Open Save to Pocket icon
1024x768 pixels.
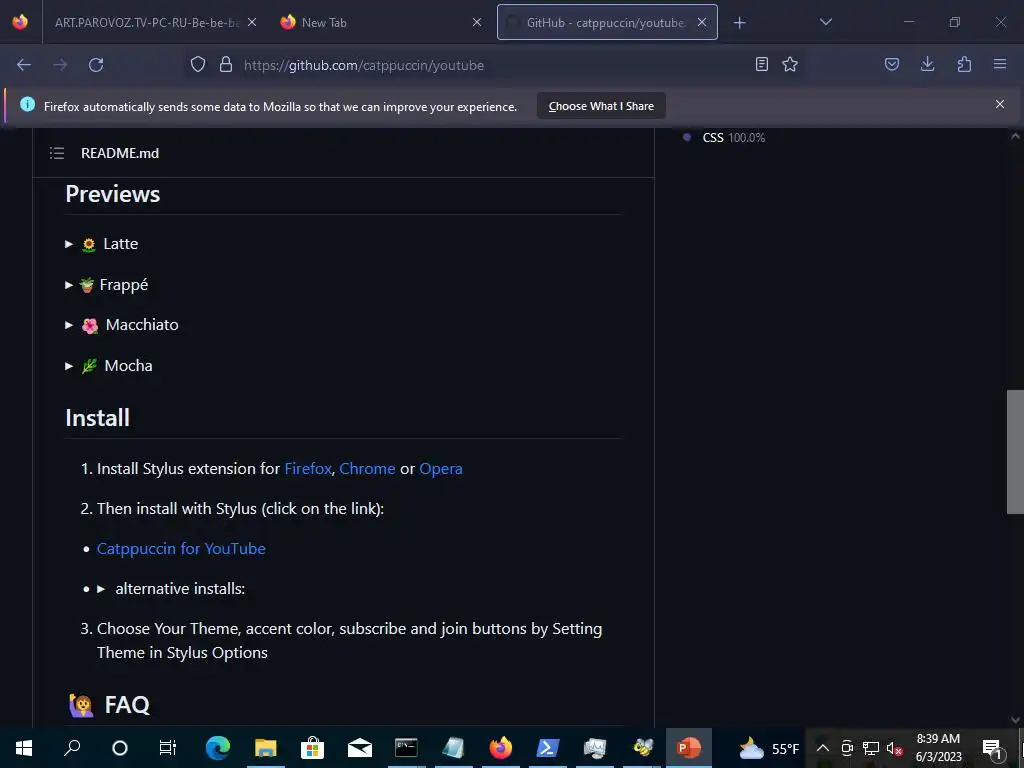(892, 64)
